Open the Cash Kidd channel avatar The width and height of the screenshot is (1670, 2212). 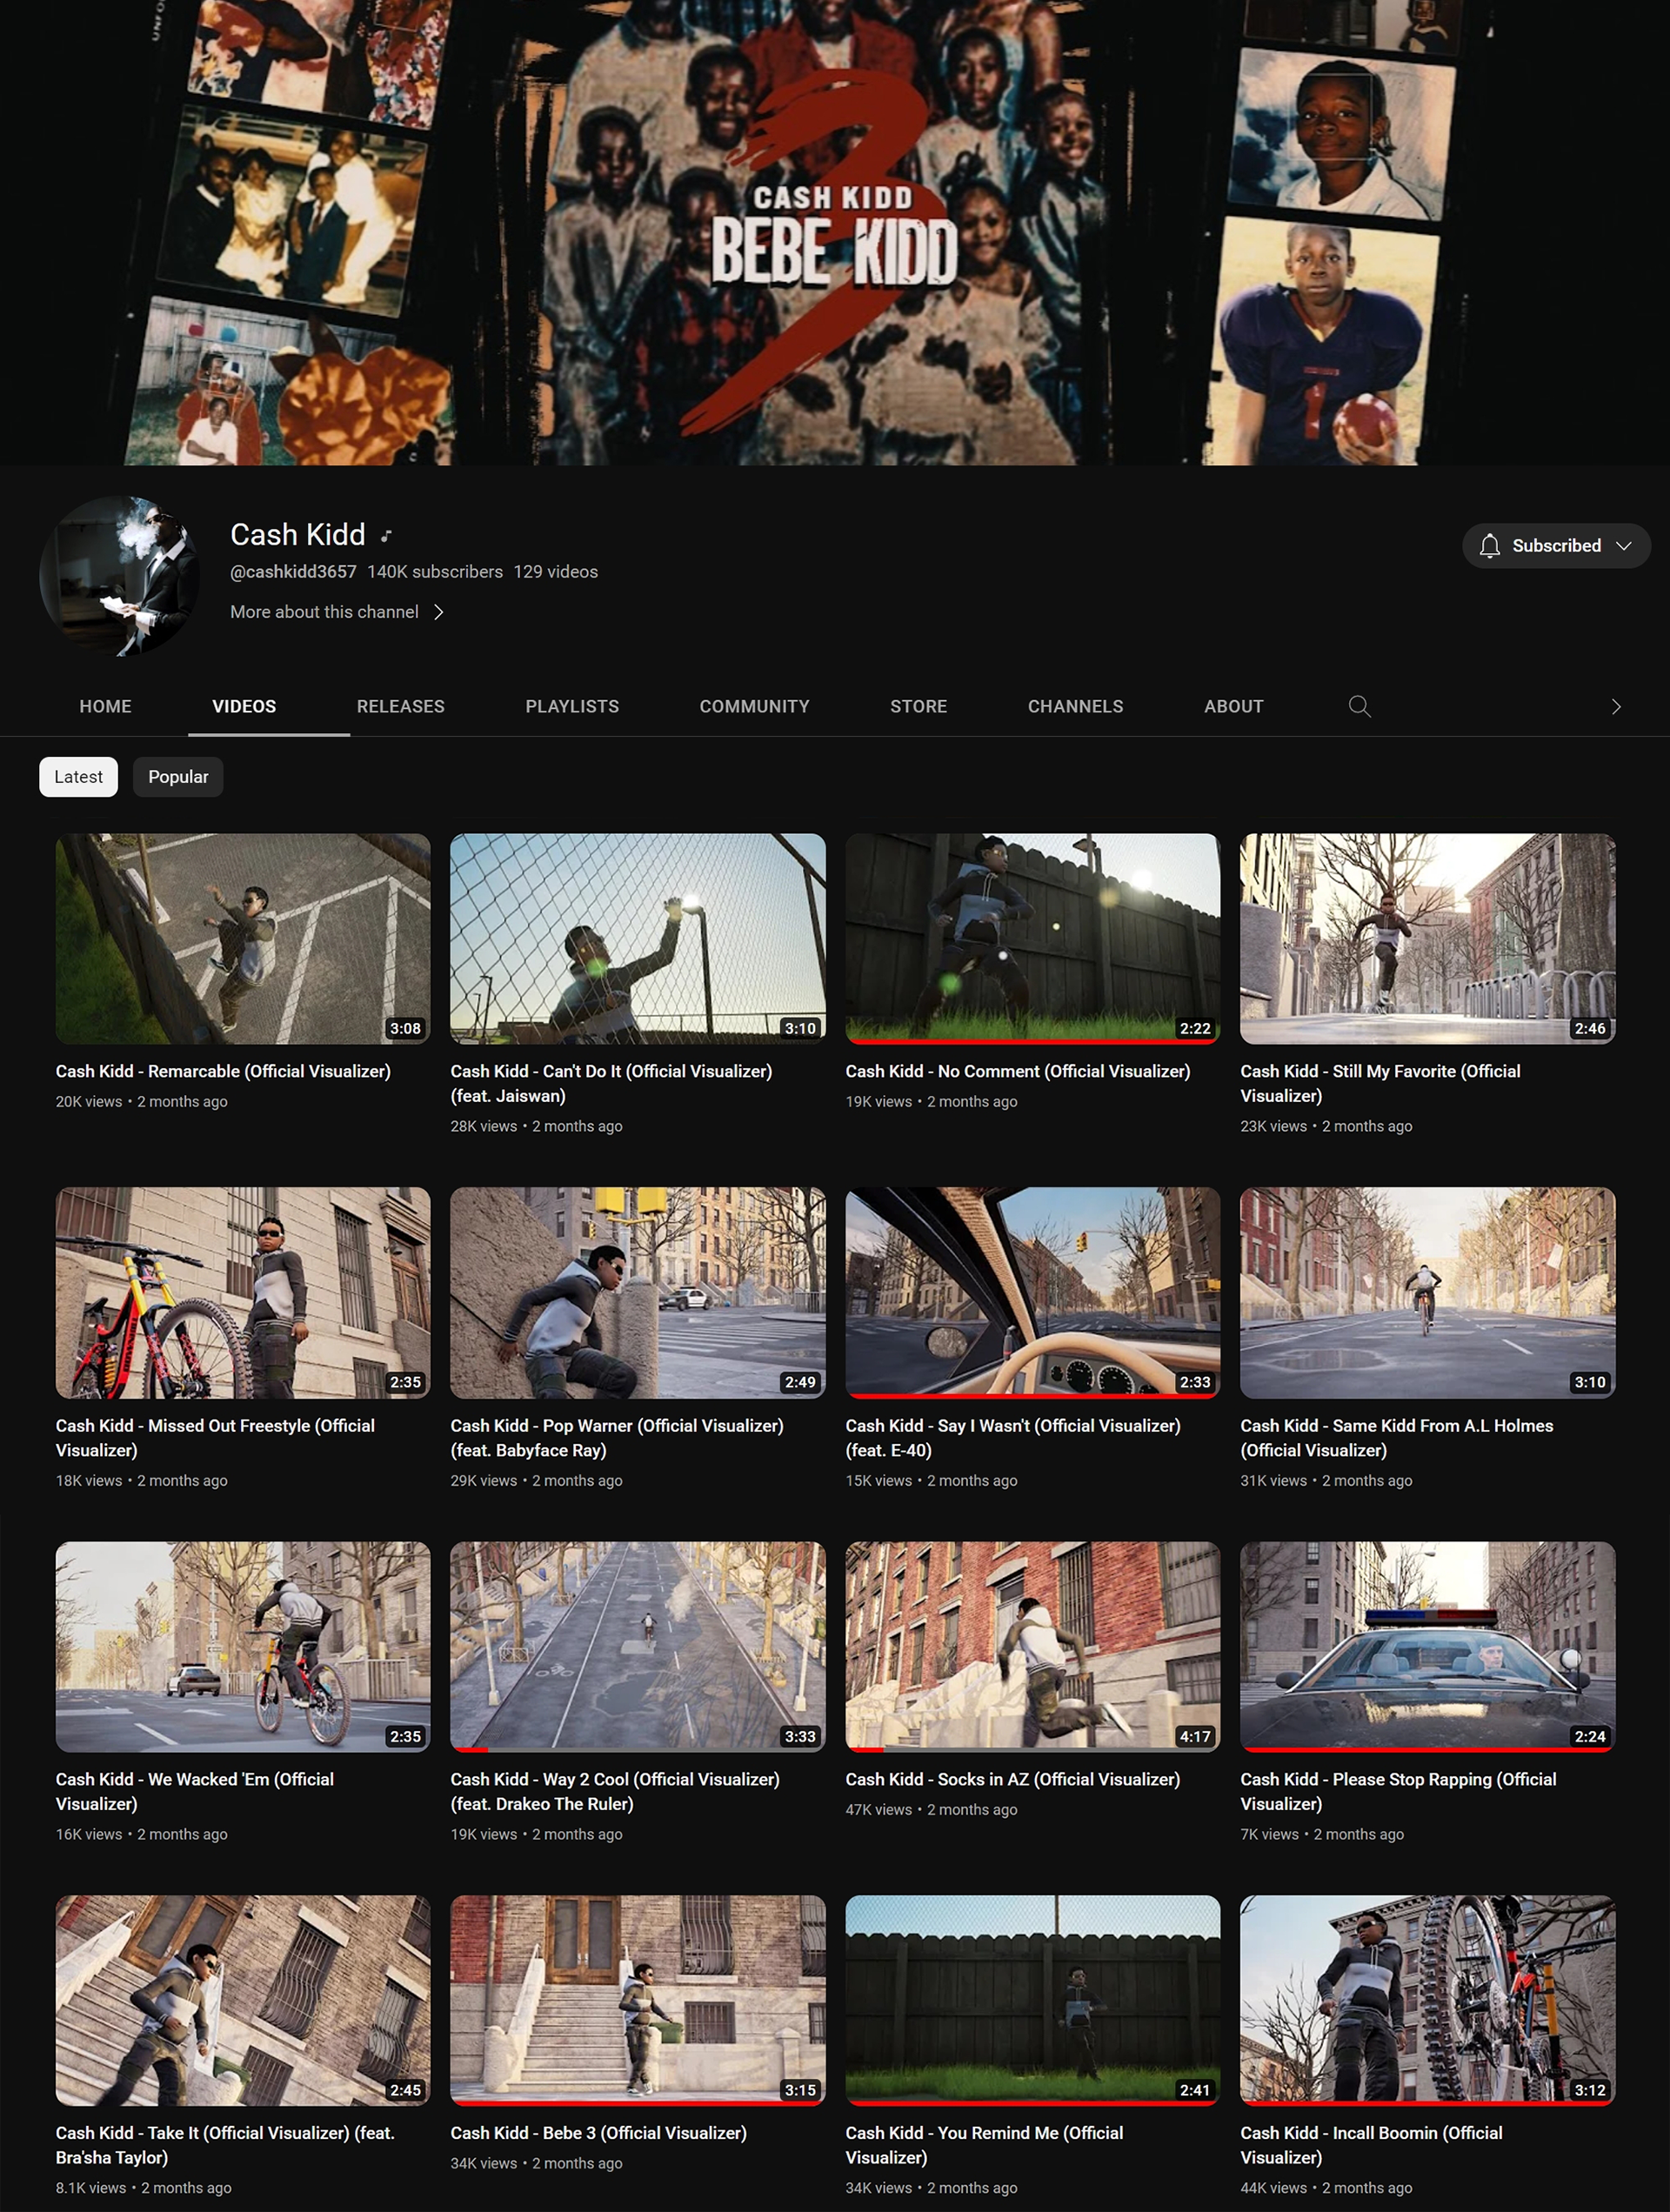tap(119, 576)
